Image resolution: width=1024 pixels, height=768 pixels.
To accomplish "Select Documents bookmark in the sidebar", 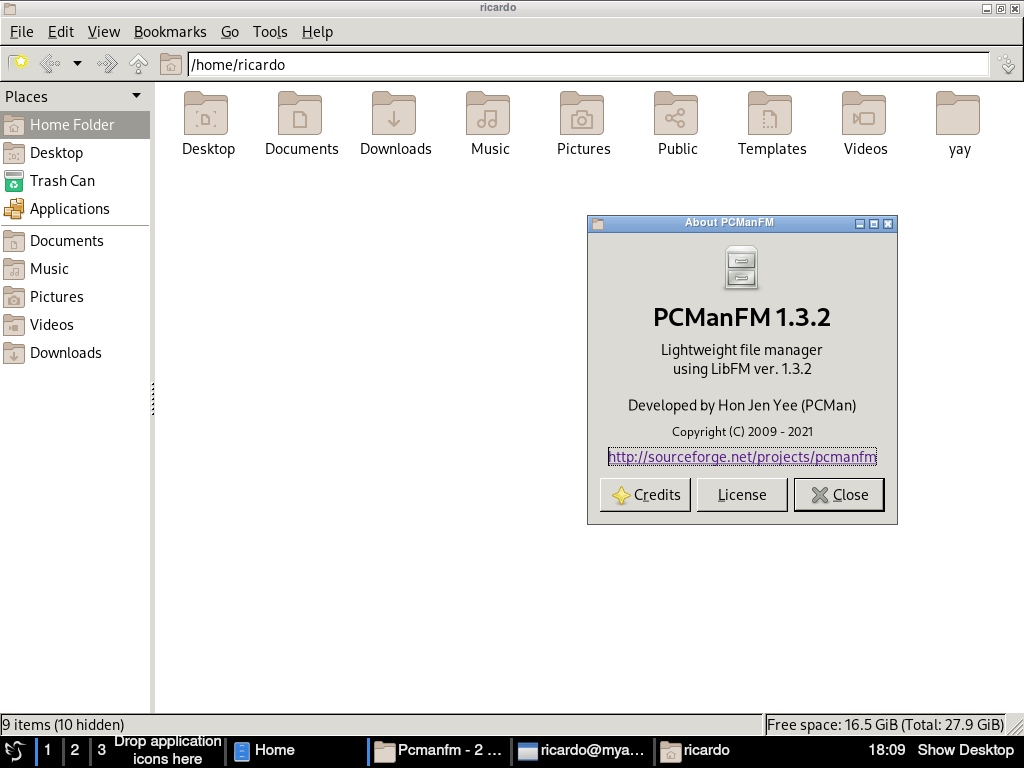I will [75, 241].
